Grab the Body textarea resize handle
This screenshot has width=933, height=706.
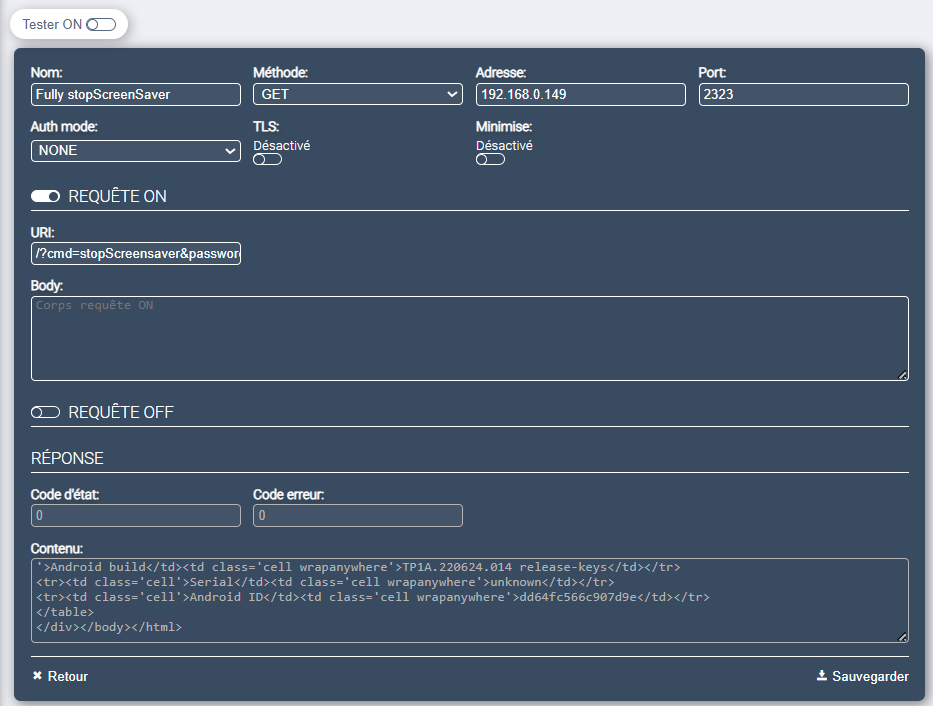coord(903,375)
